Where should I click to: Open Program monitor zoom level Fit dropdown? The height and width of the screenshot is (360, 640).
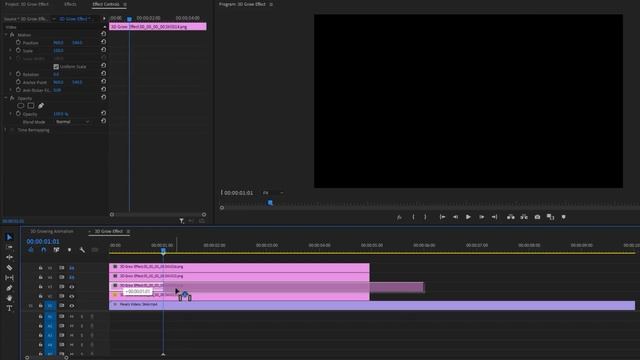pos(273,193)
